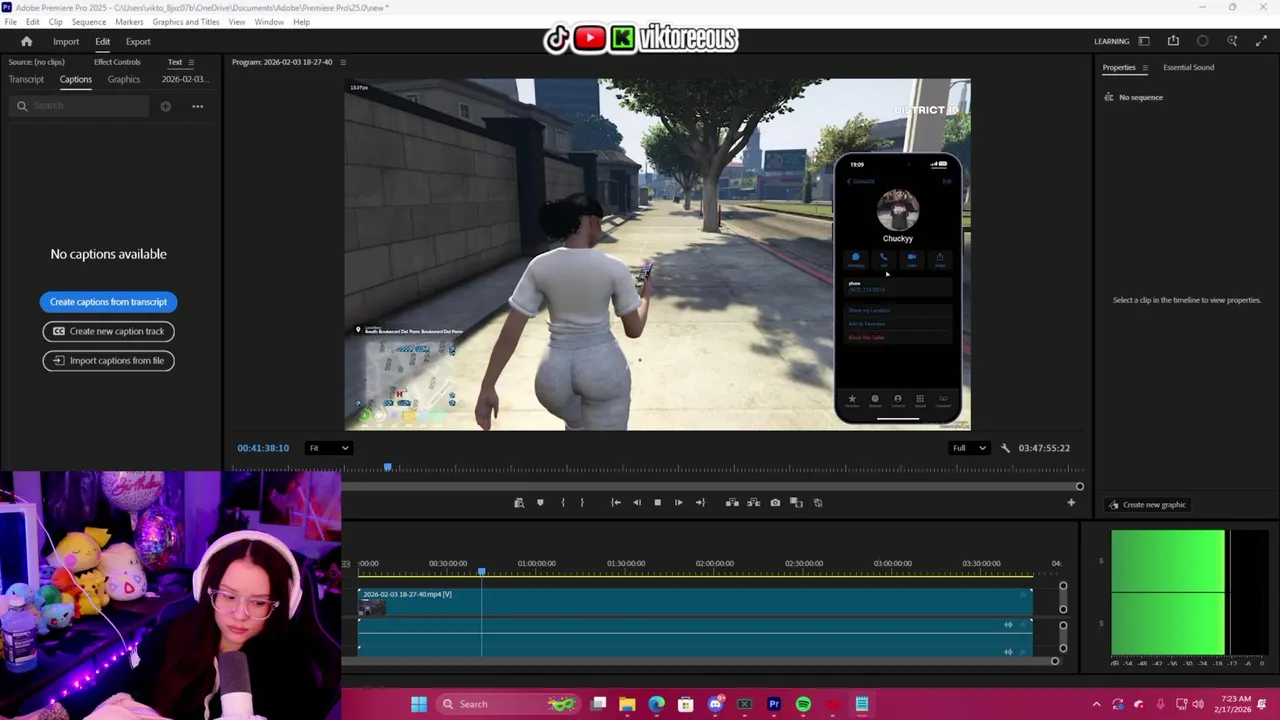Click the Mark In brace icon
The width and height of the screenshot is (1280, 720).
(563, 503)
